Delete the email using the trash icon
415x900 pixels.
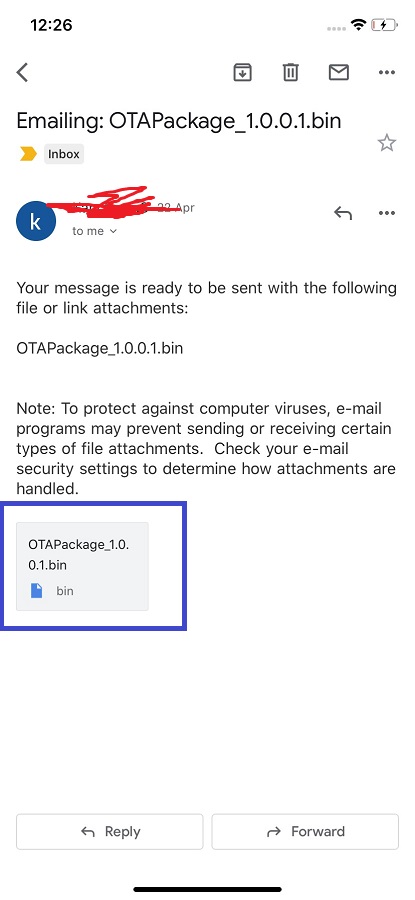[290, 72]
